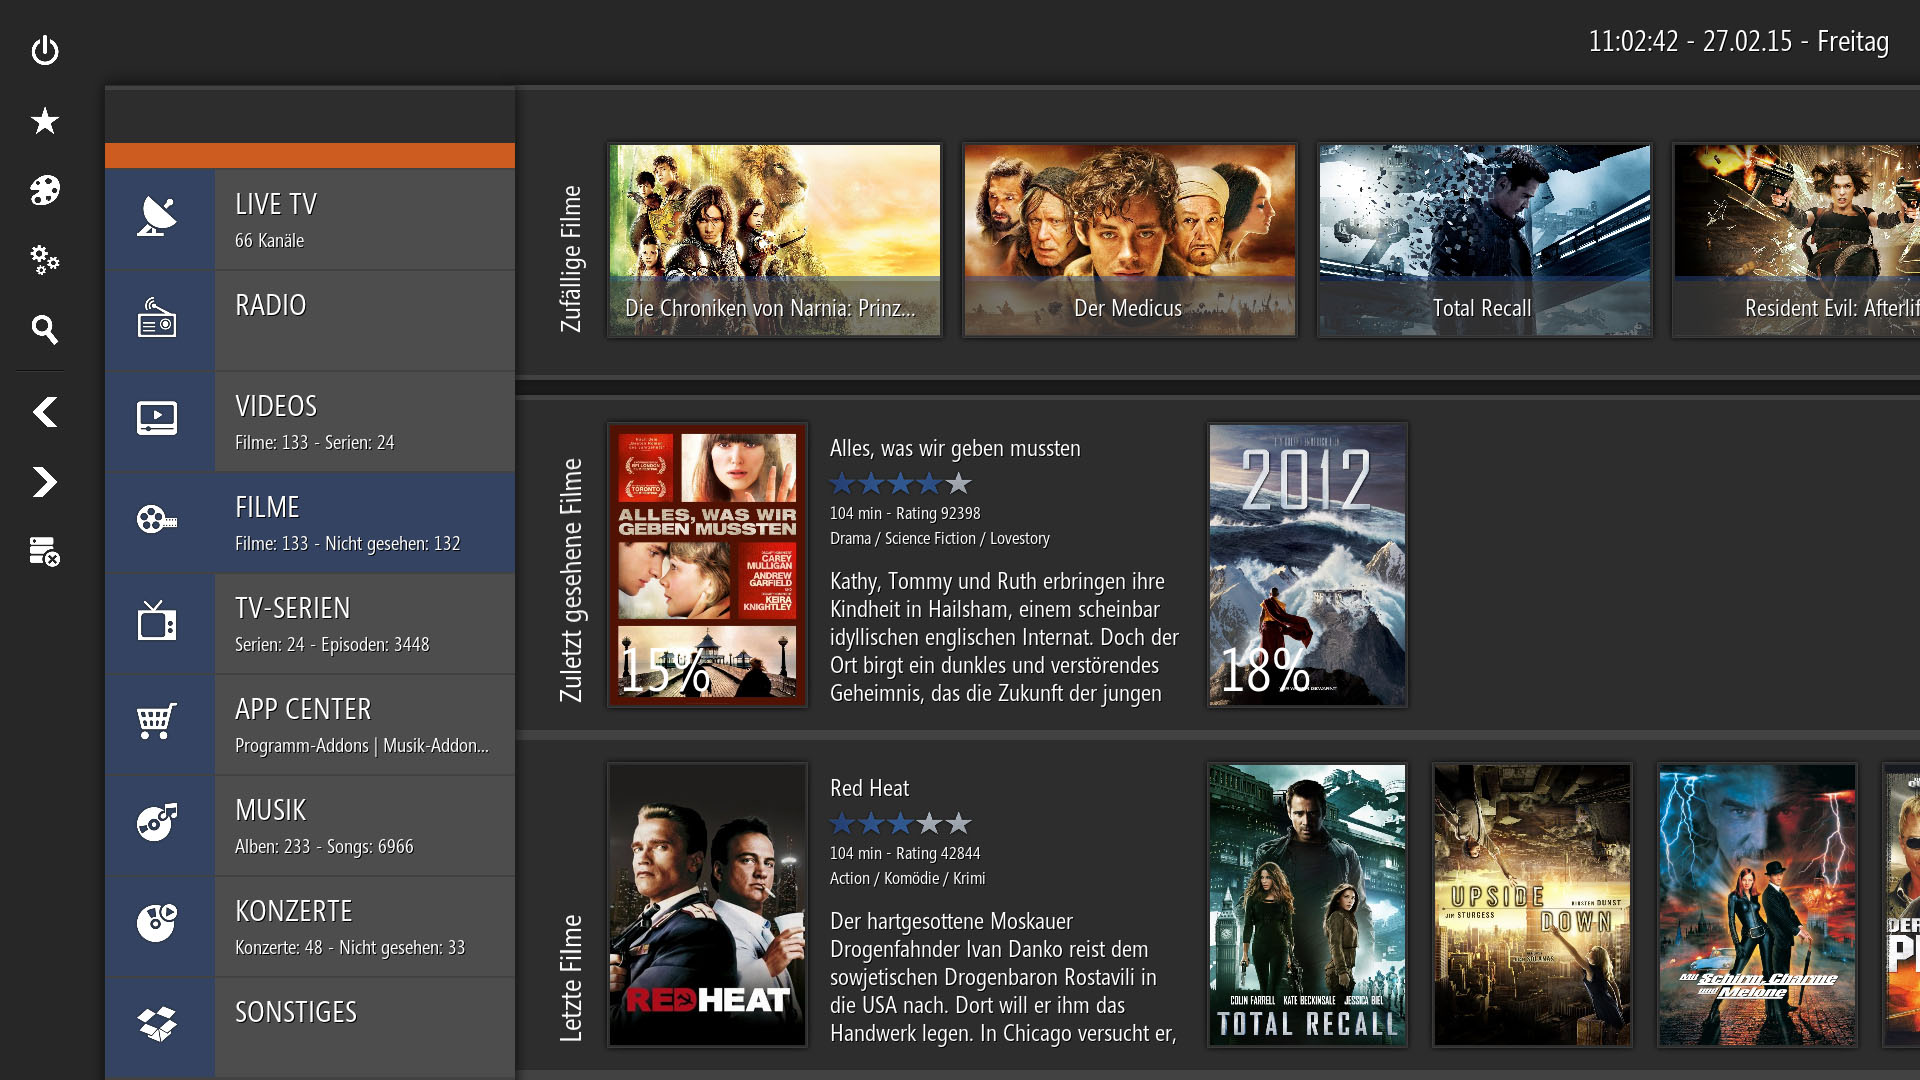Click the star rating under Alles, was wir geben mussten
1920x1080 pixels.
pyautogui.click(x=900, y=483)
